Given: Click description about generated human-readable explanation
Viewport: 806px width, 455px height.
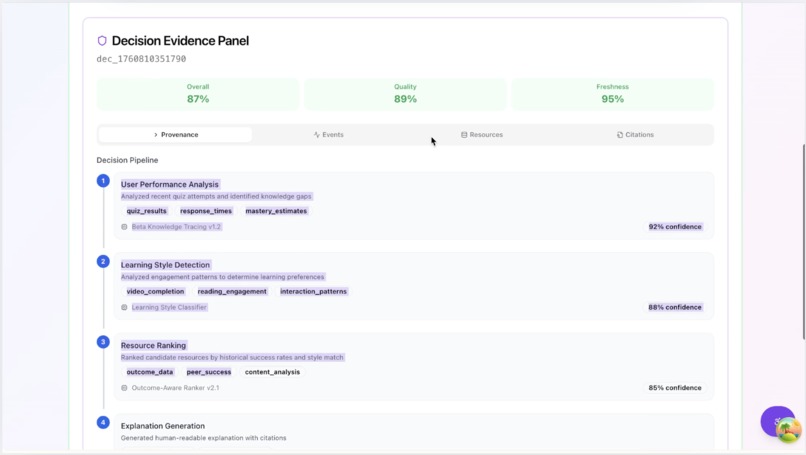Looking at the screenshot, I should (x=204, y=438).
